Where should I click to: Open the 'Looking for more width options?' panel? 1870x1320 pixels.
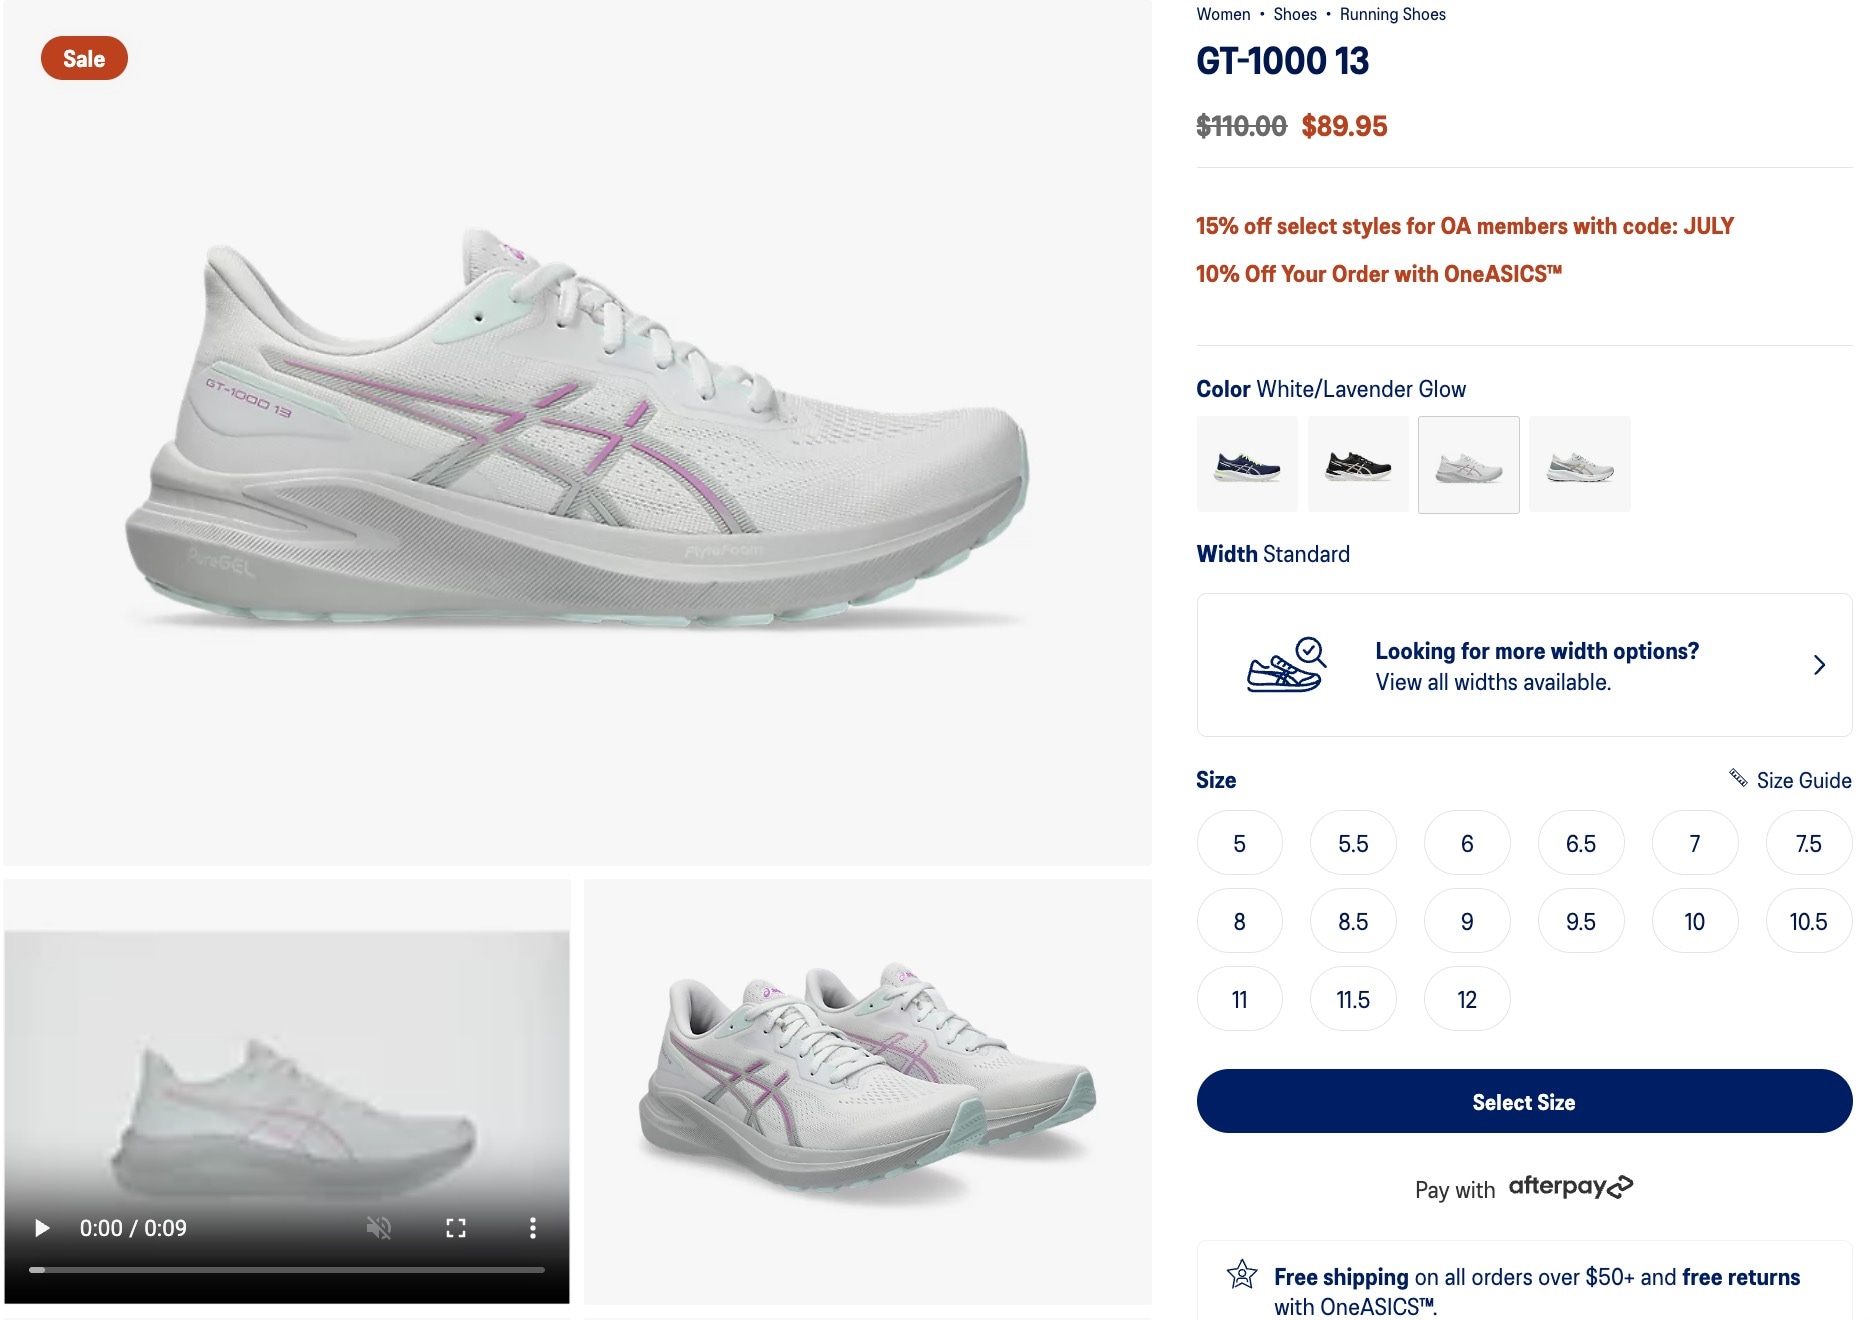pyautogui.click(x=1524, y=665)
